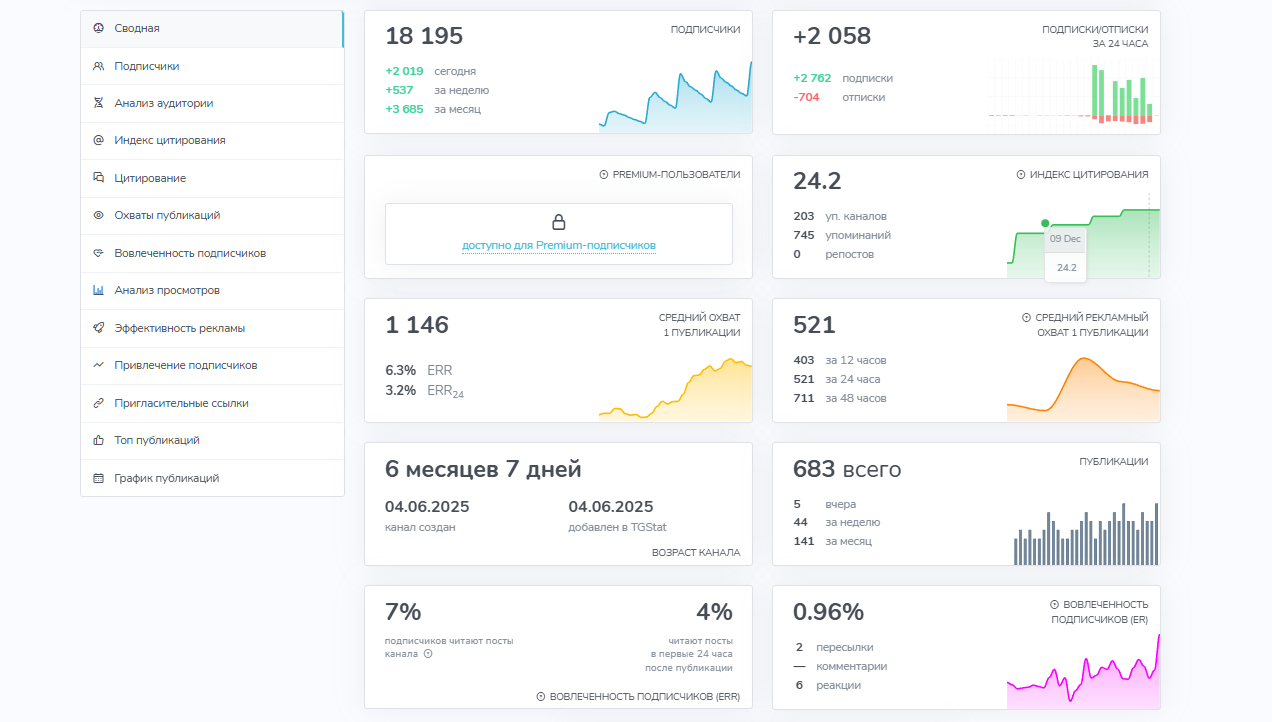Click the 0.96% engagement value
1272x722 pixels.
tap(828, 612)
